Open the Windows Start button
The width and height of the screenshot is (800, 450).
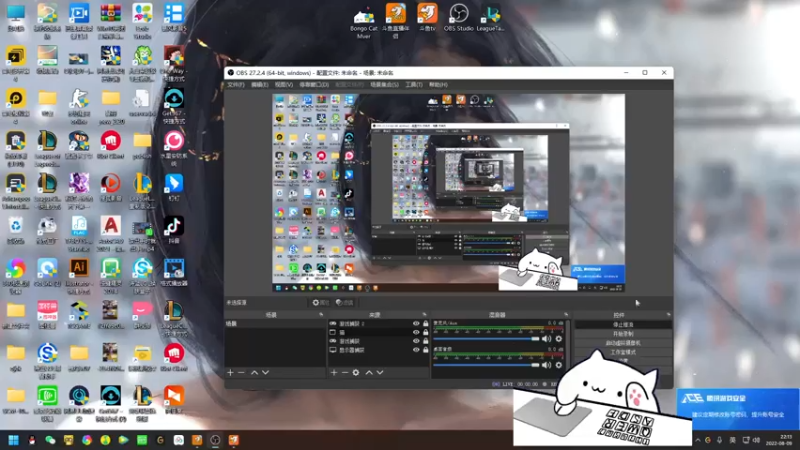coord(13,440)
